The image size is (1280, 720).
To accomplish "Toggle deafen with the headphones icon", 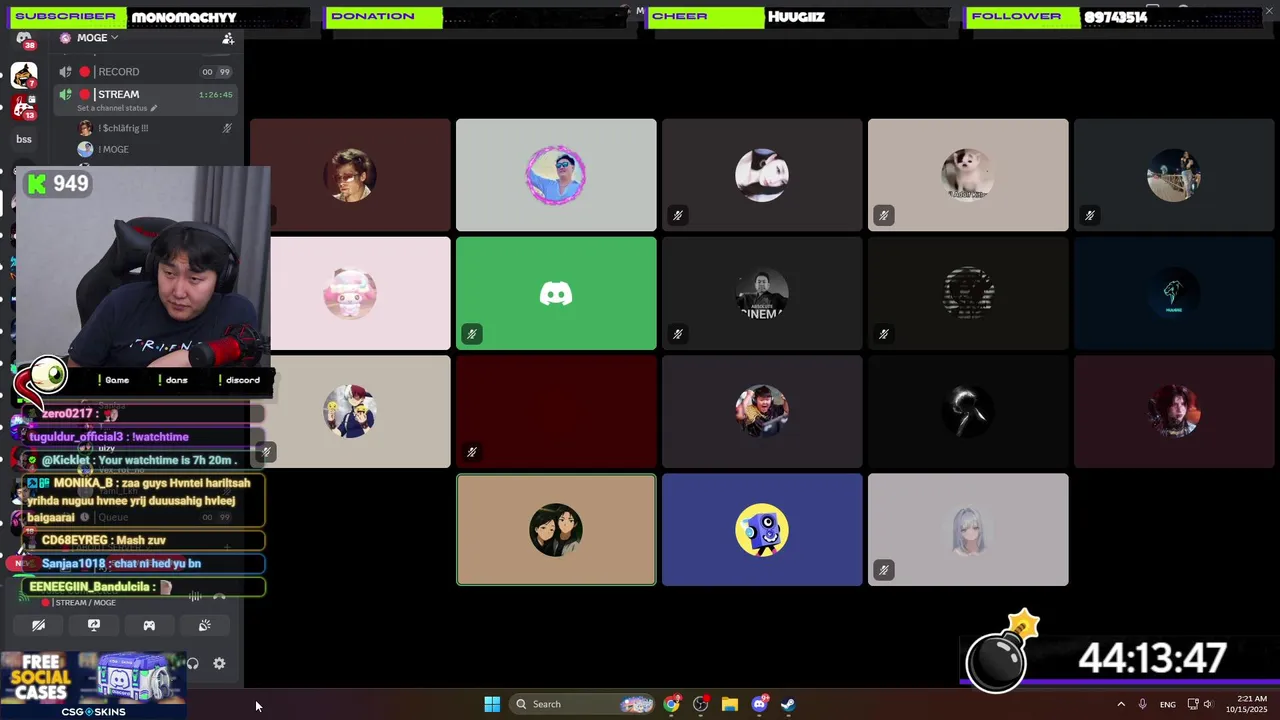I will pos(193,663).
